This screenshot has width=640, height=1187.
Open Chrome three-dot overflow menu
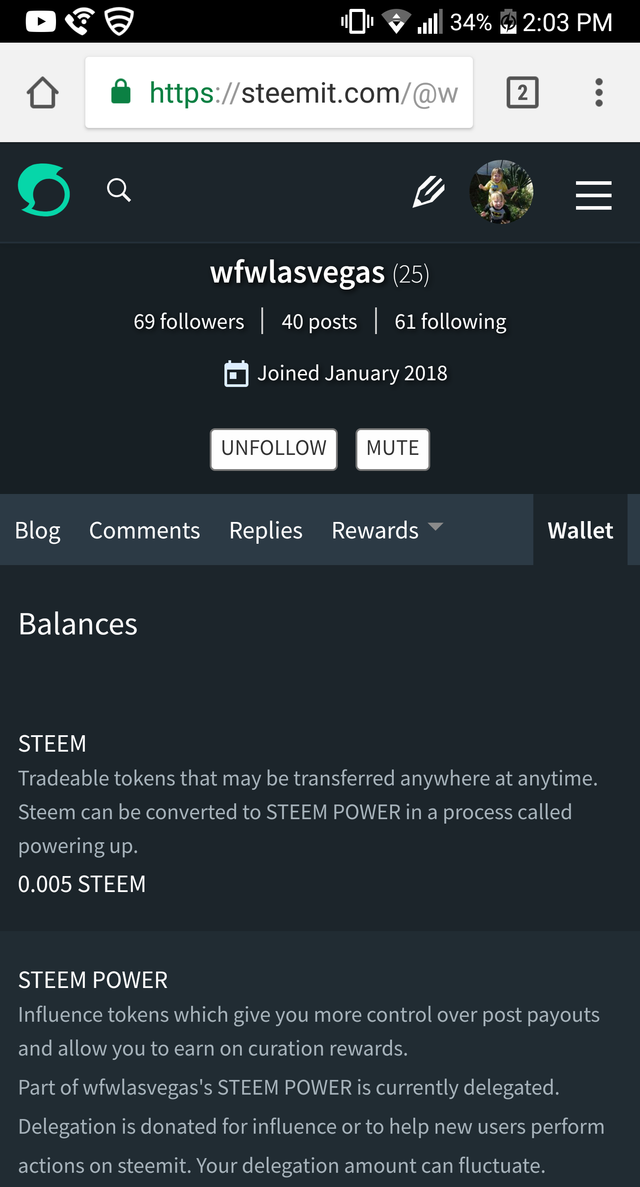point(598,92)
